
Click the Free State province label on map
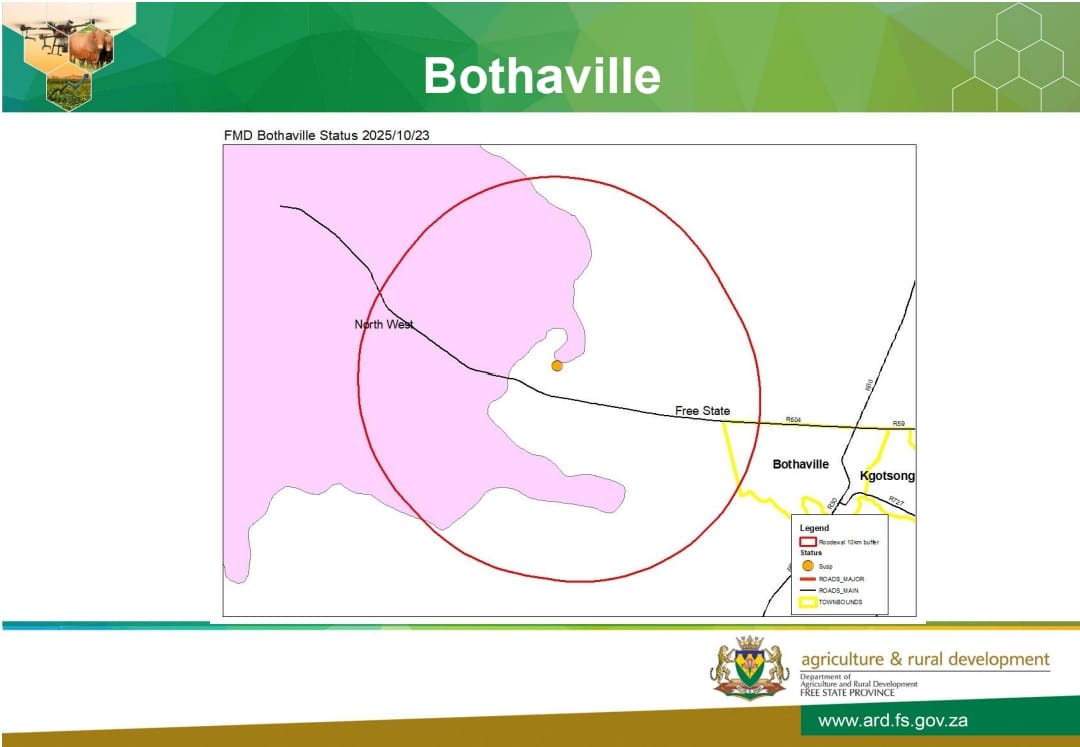point(702,411)
